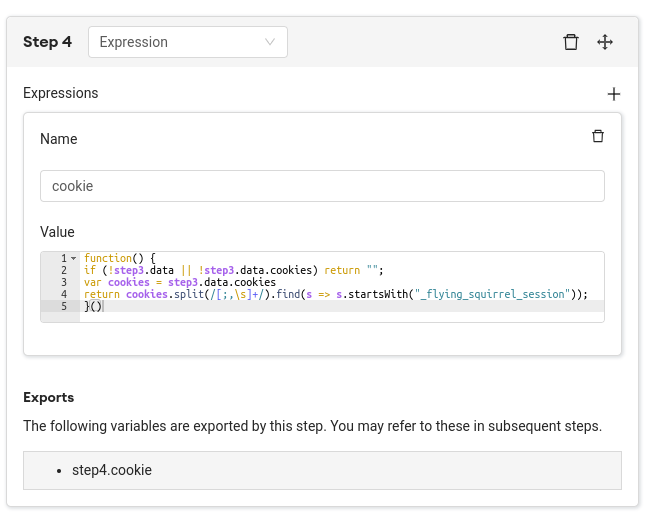Click the "Value" field label
The height and width of the screenshot is (526, 654).
57,232
